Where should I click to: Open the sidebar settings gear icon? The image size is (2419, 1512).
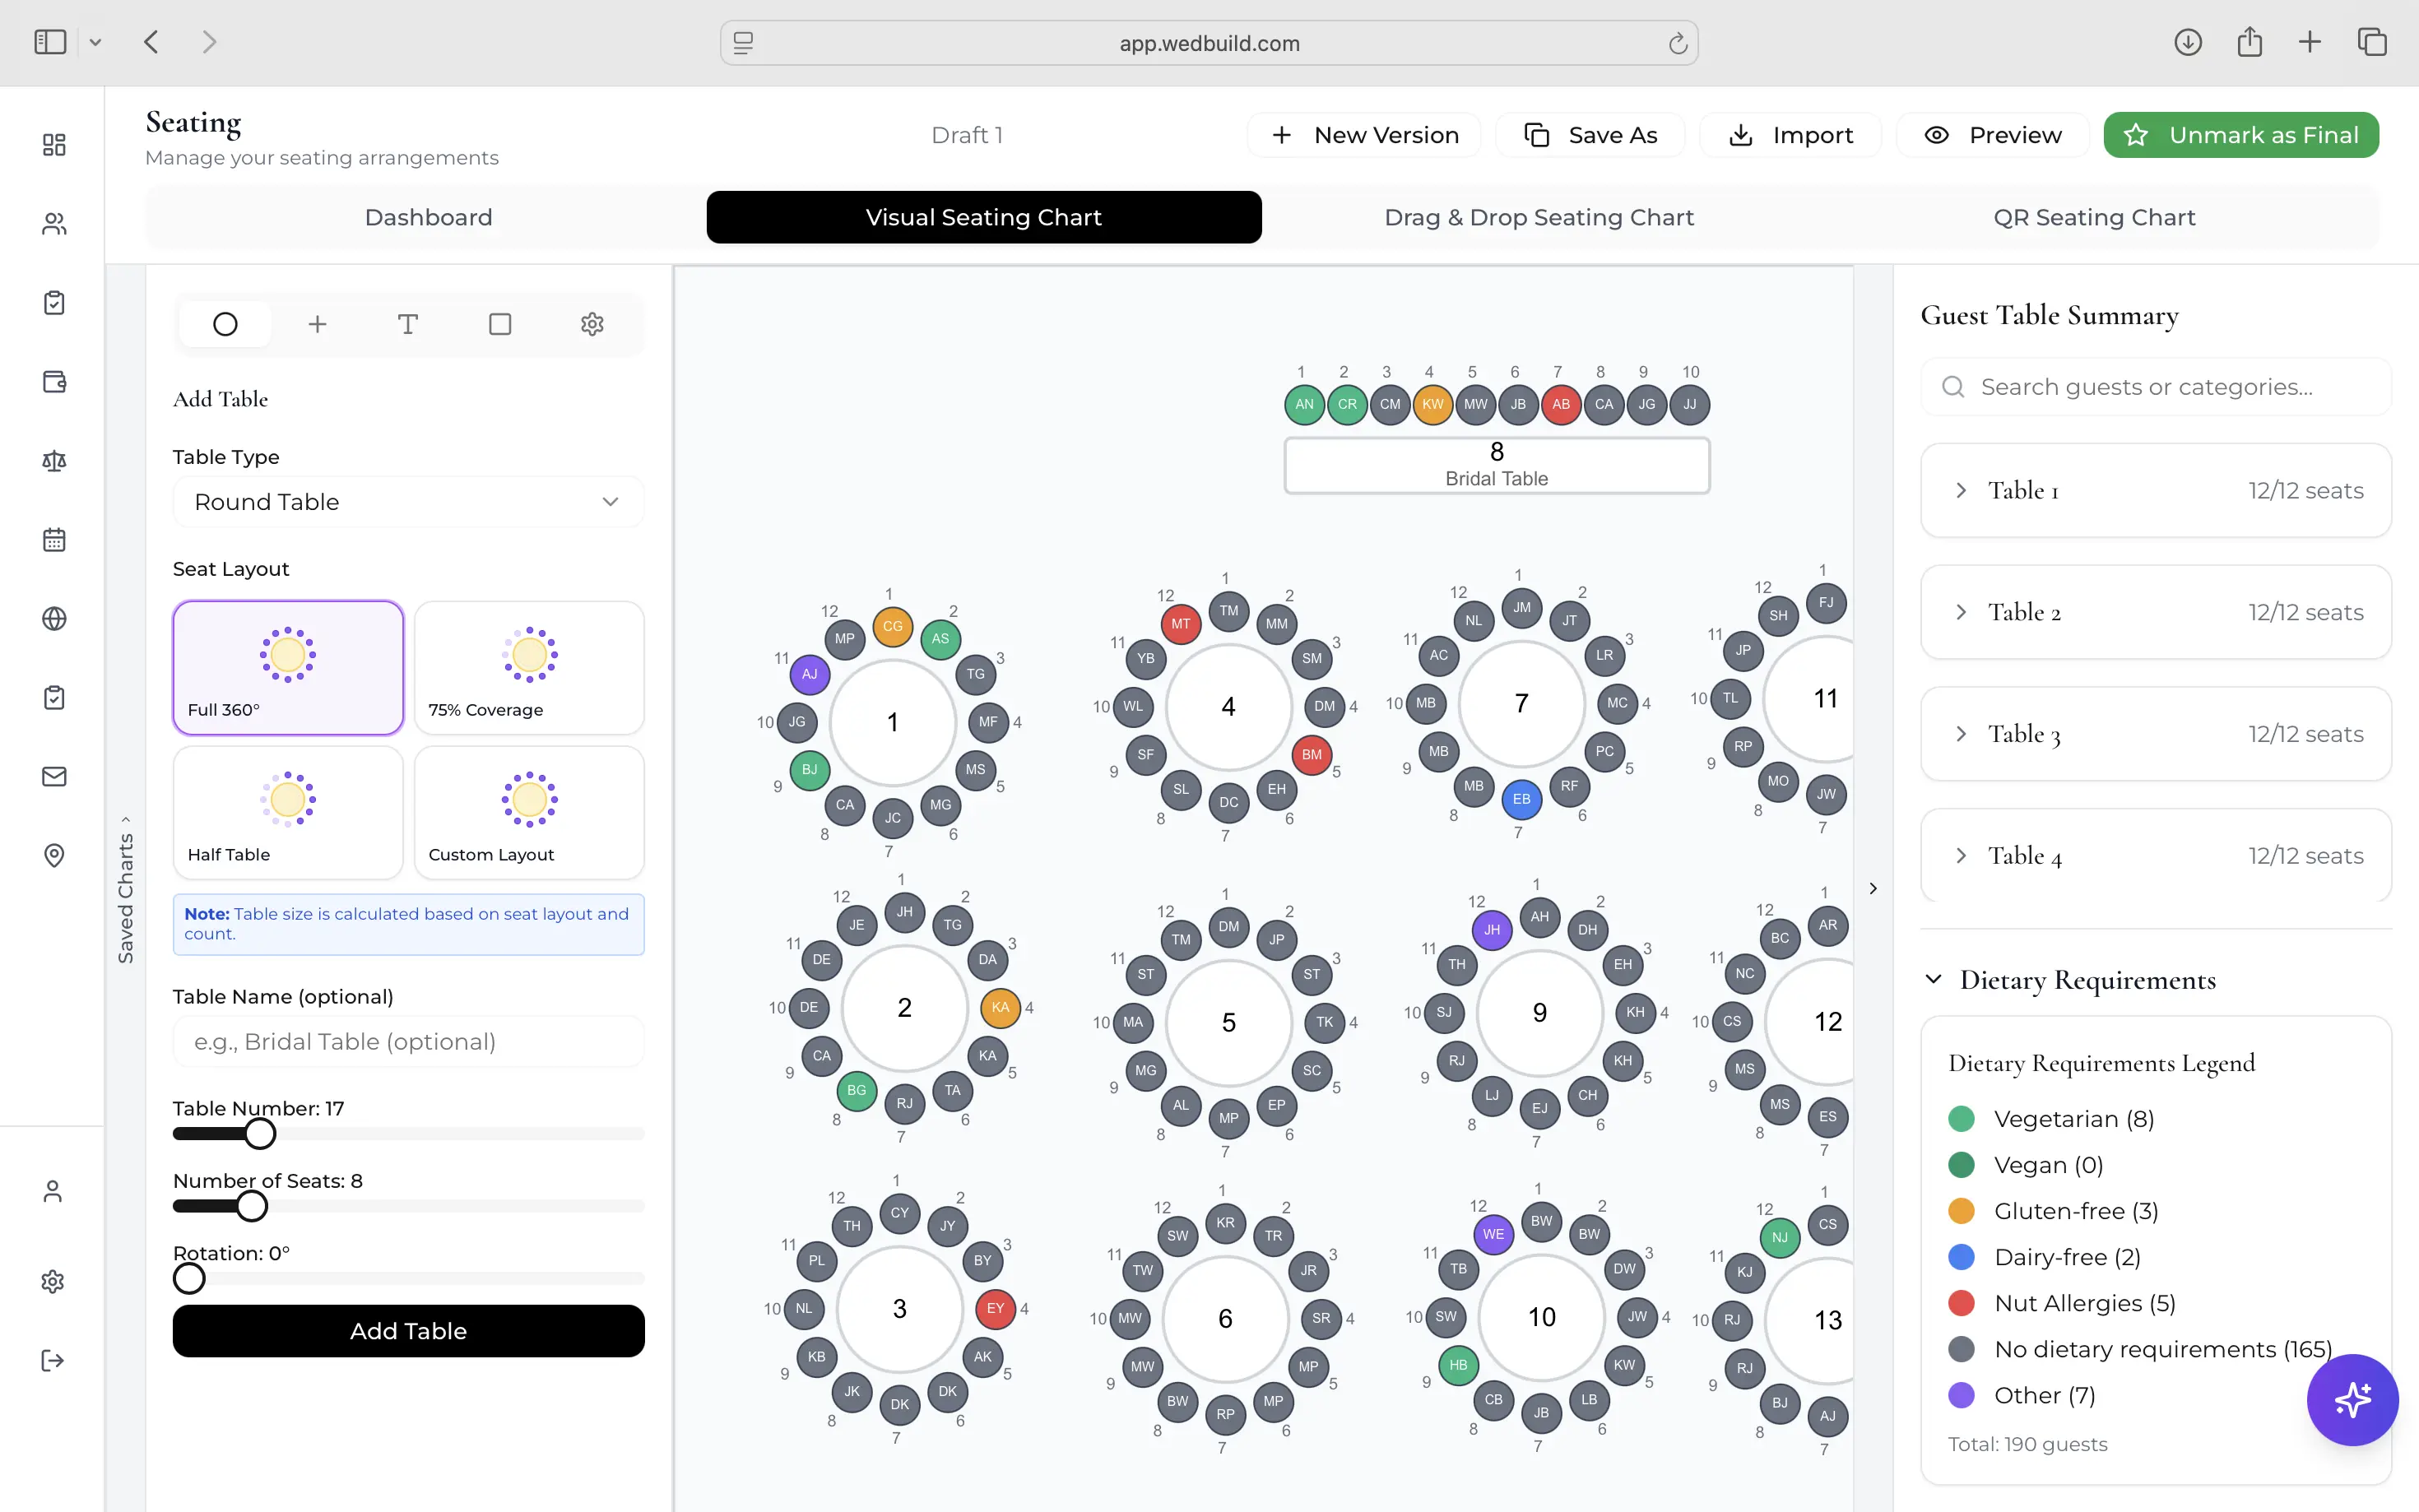[53, 1282]
